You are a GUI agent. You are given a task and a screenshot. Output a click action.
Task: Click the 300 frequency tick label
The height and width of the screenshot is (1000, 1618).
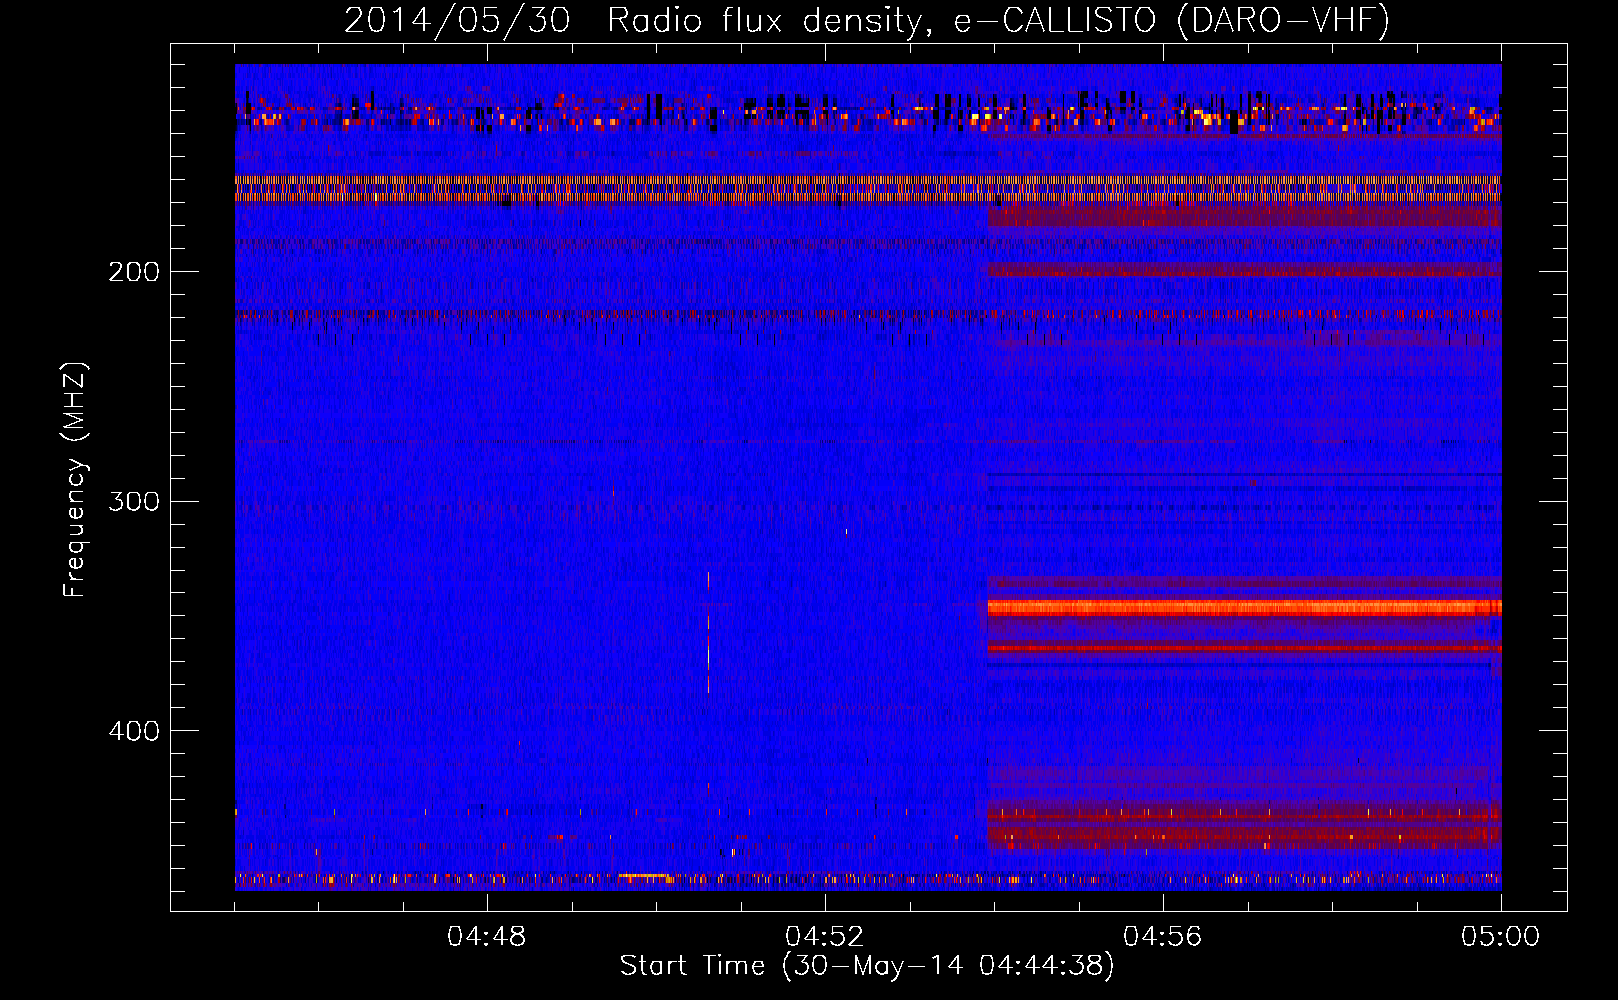pyautogui.click(x=134, y=501)
